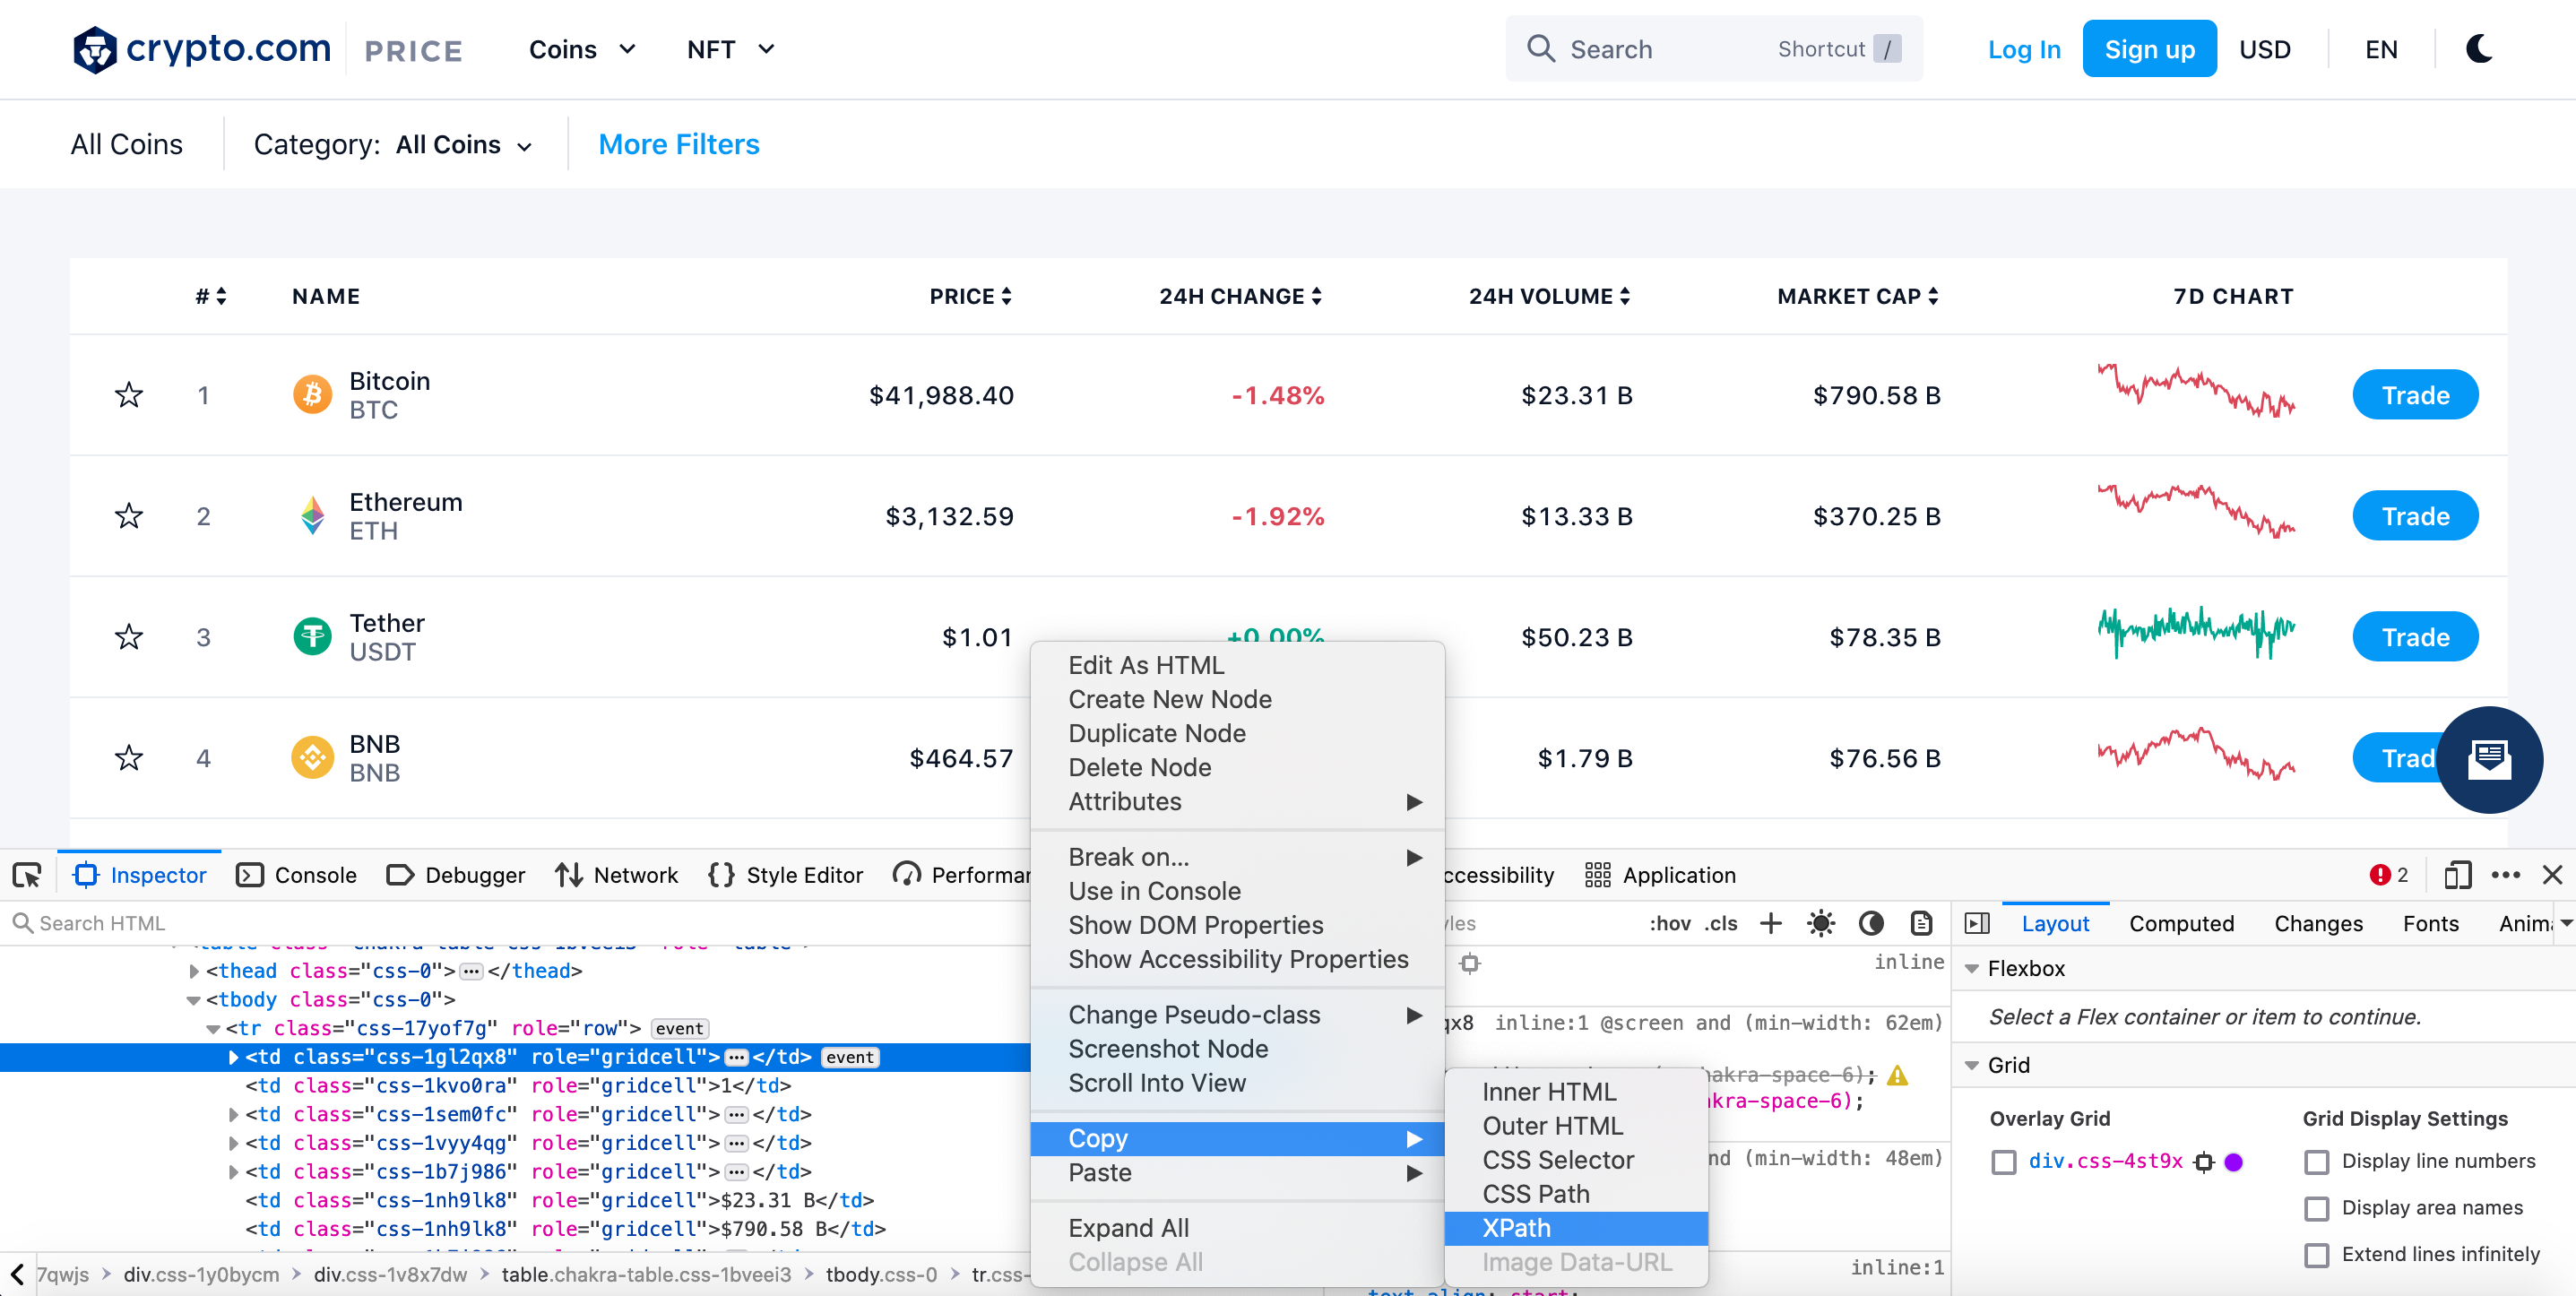The image size is (2576, 1296).
Task: Open DevTools more options ellipsis menu
Action: coord(2505,875)
